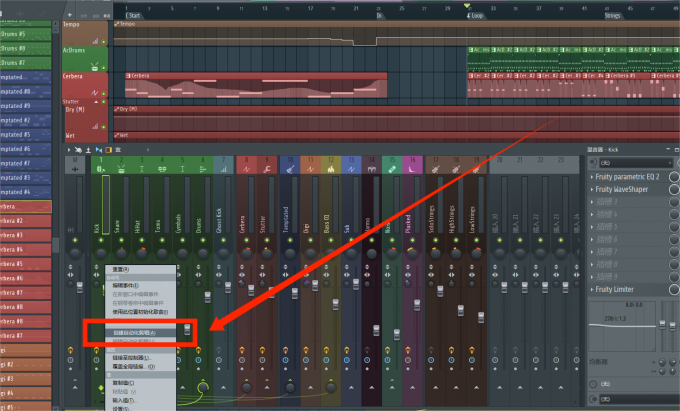Click the Digi track icon on insert 11
The height and width of the screenshot is (411, 680).
311,169
